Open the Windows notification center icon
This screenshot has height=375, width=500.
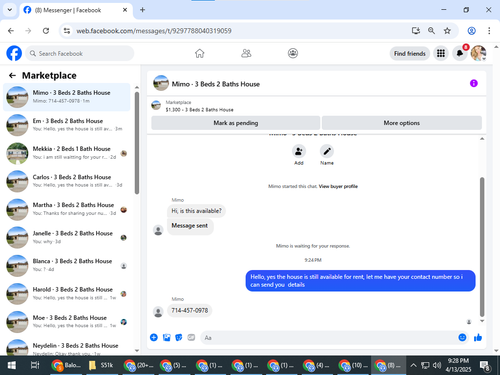(485, 366)
